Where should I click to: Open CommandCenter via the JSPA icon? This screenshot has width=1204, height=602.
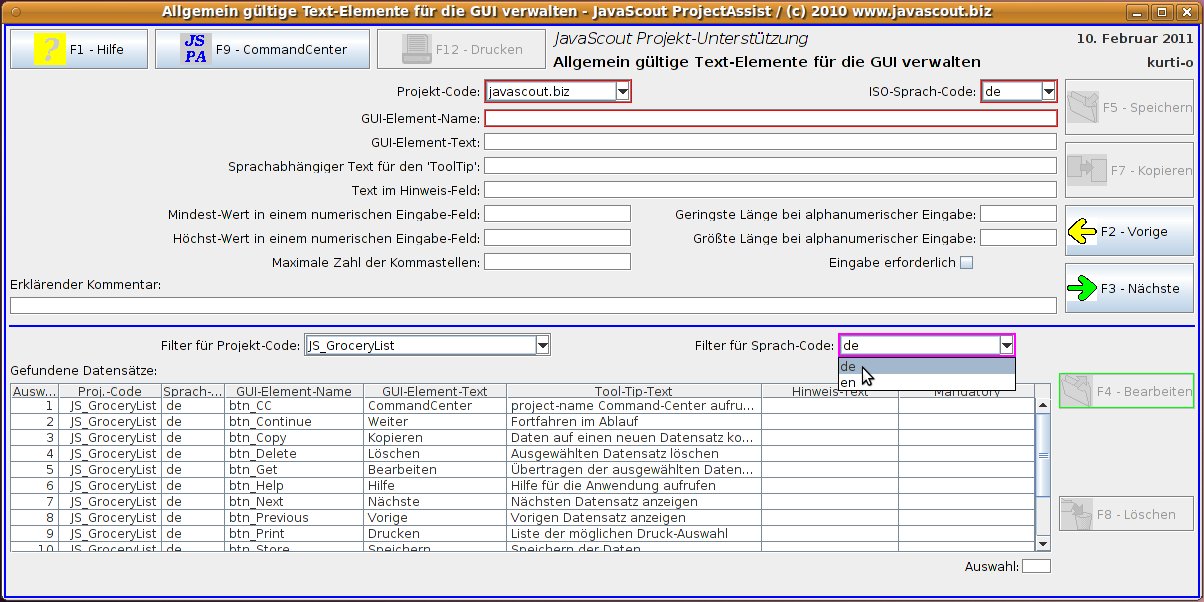[196, 49]
